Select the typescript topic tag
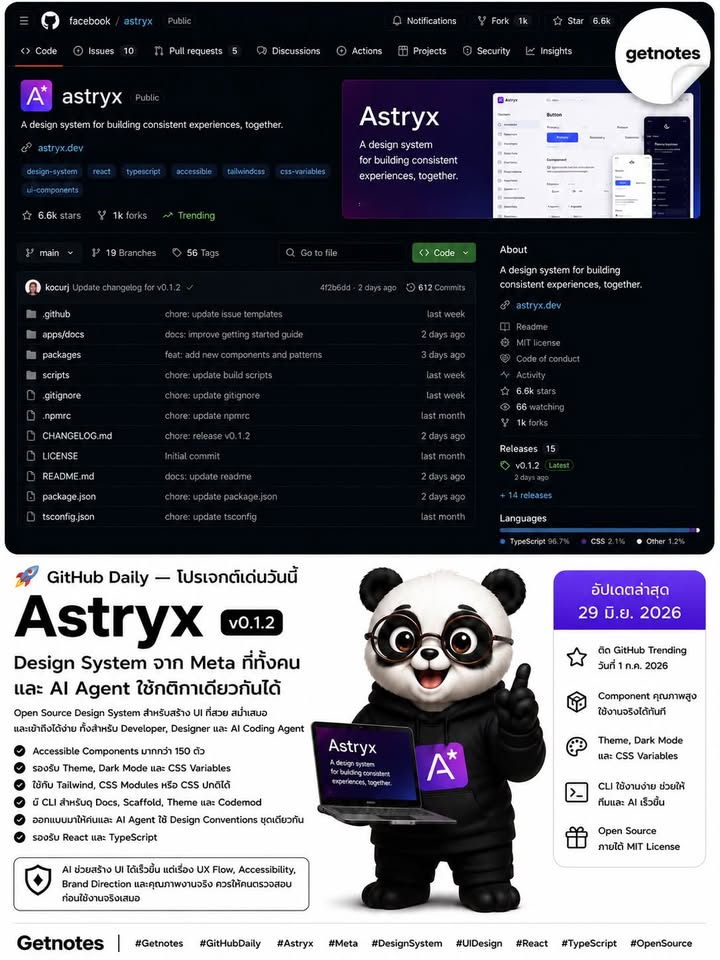 click(x=143, y=171)
